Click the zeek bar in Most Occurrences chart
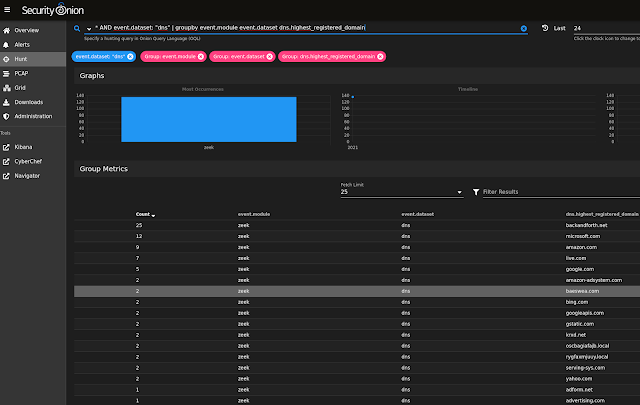Viewport: 640px width, 405px height. [209, 119]
